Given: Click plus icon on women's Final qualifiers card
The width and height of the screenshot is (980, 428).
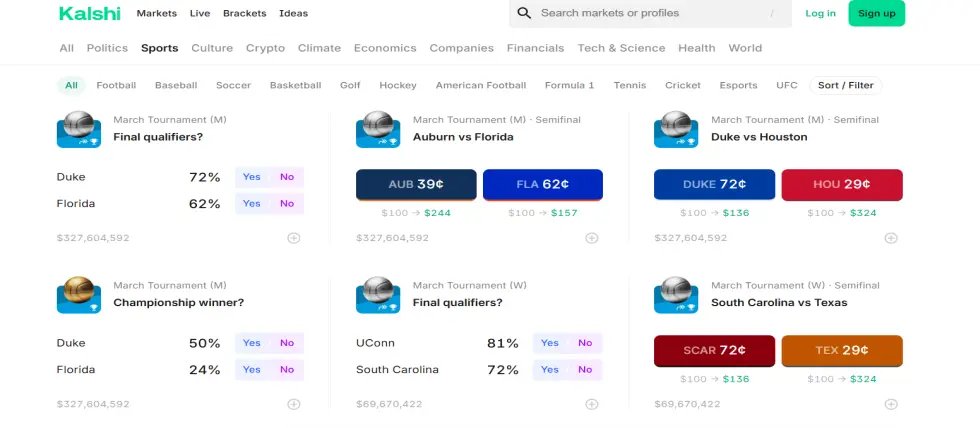Looking at the screenshot, I should point(592,404).
